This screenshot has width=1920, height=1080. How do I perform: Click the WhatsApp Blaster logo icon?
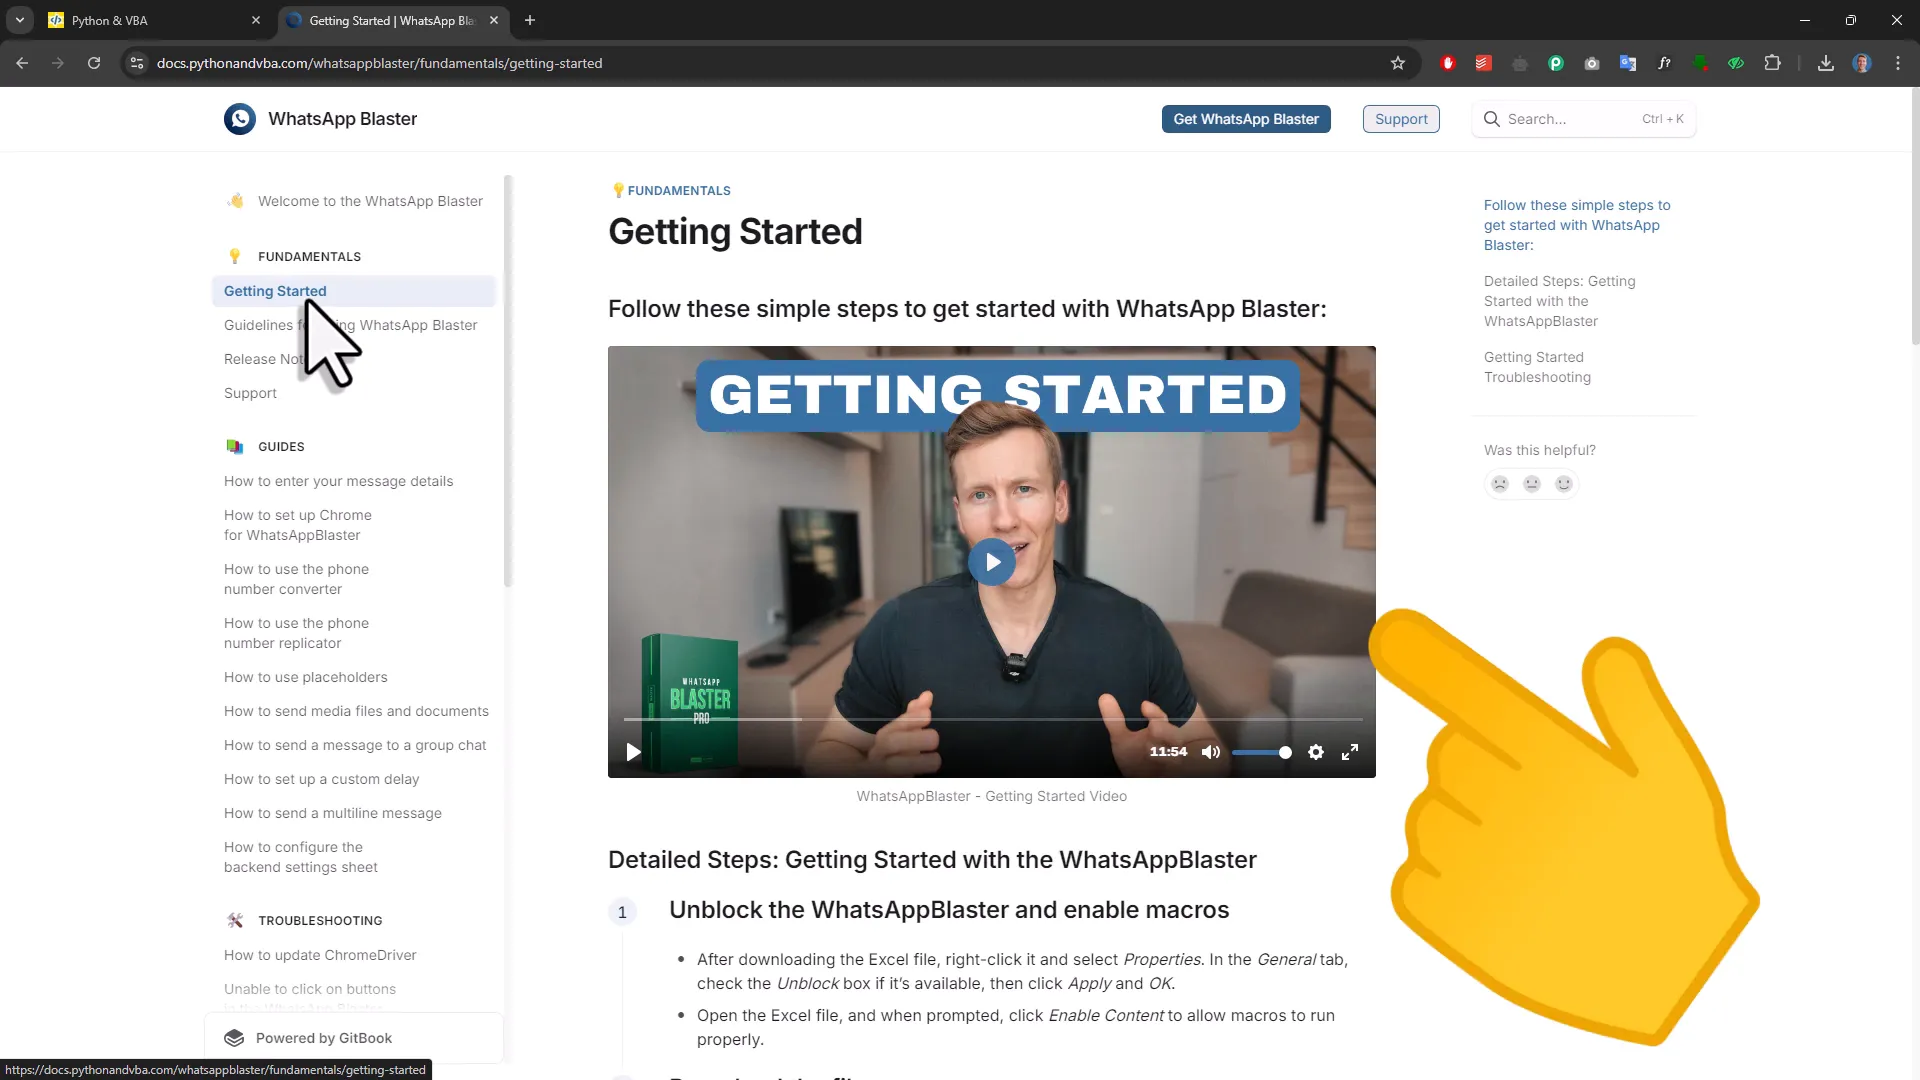pyautogui.click(x=240, y=119)
